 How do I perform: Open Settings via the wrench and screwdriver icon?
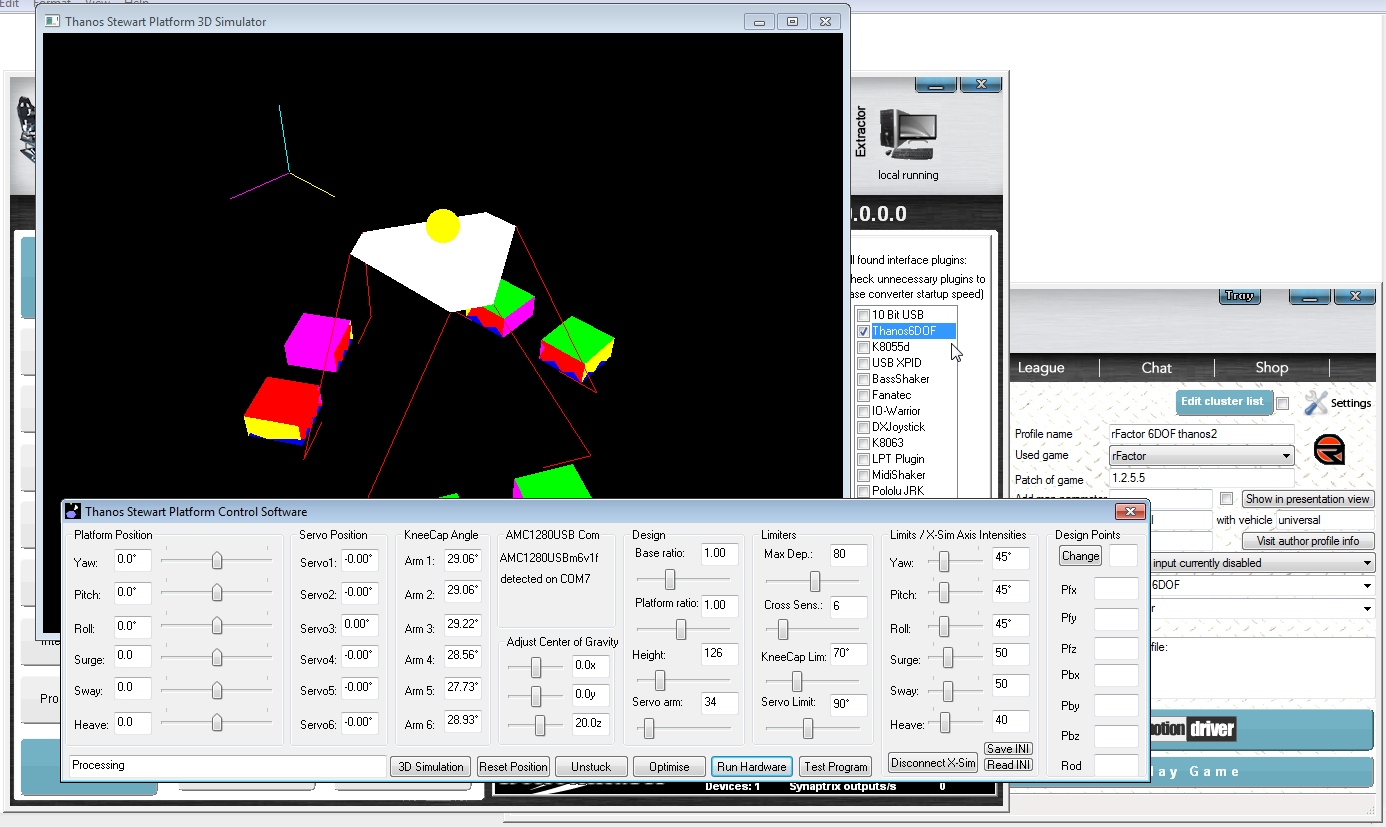pyautogui.click(x=1318, y=403)
